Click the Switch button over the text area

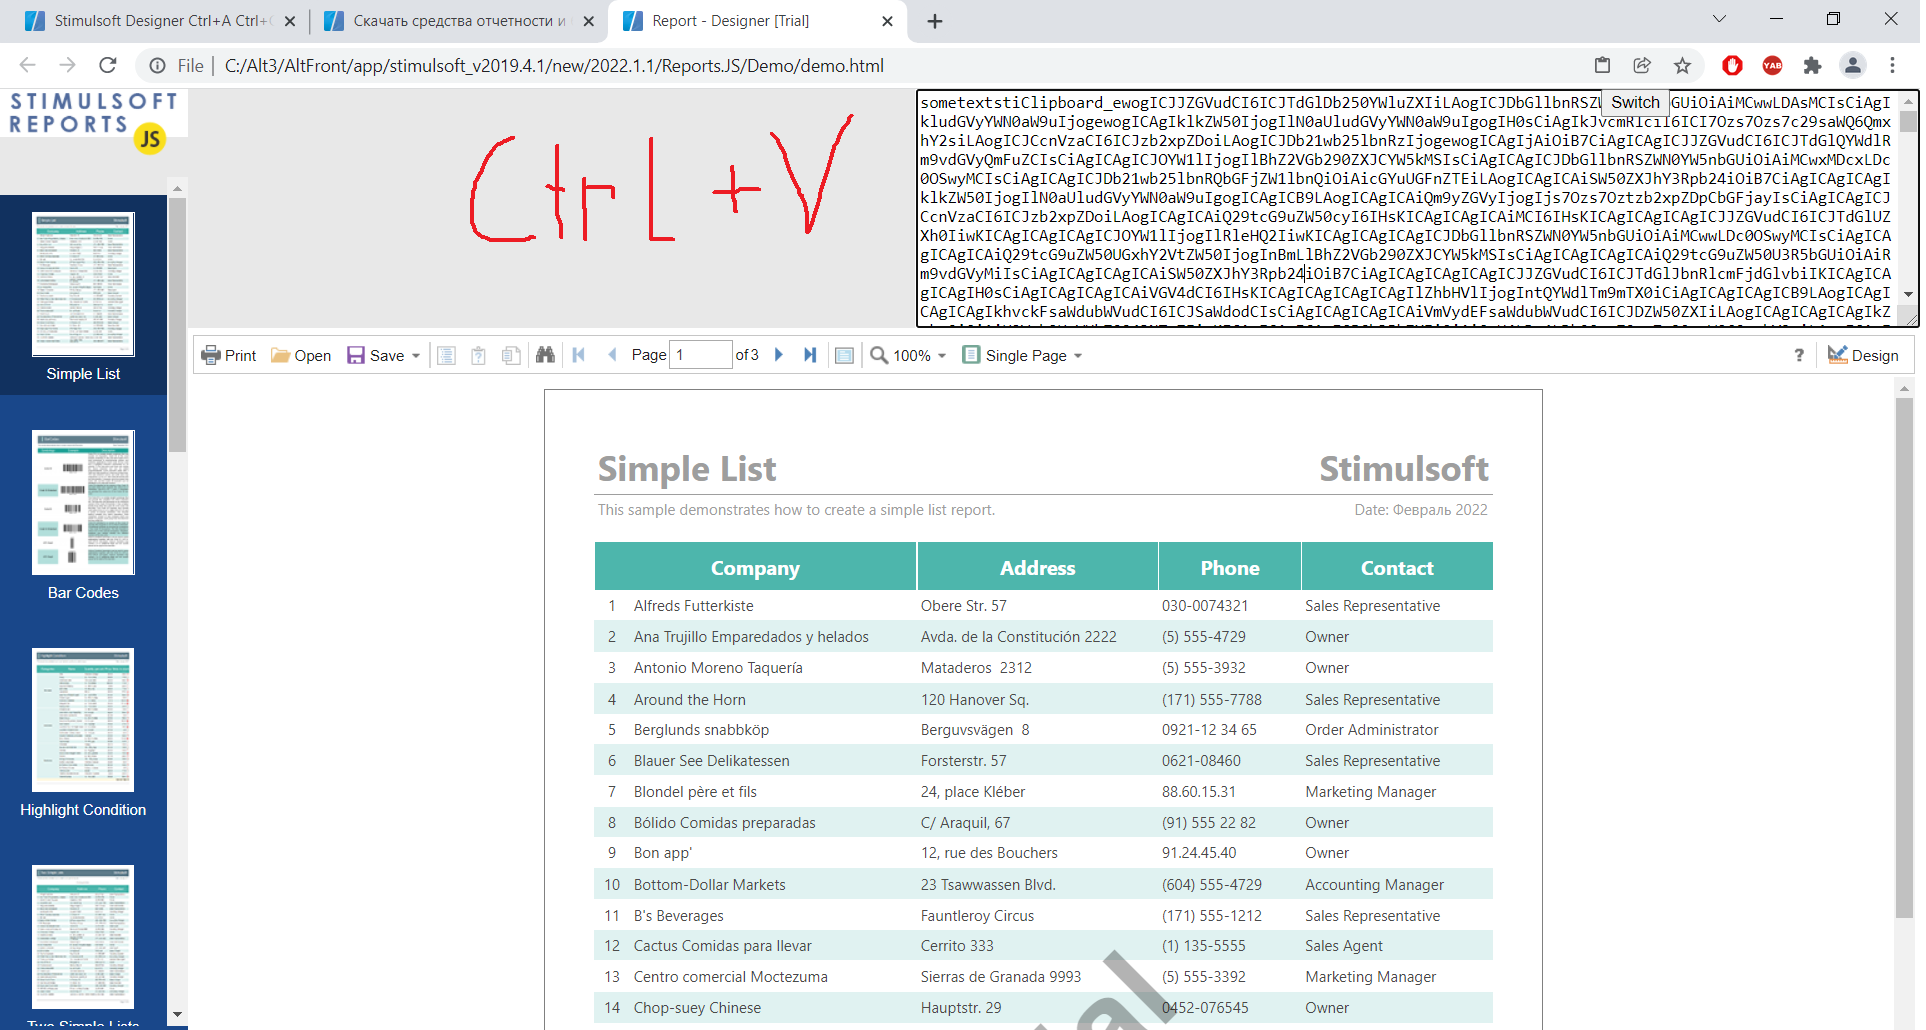pos(1635,102)
